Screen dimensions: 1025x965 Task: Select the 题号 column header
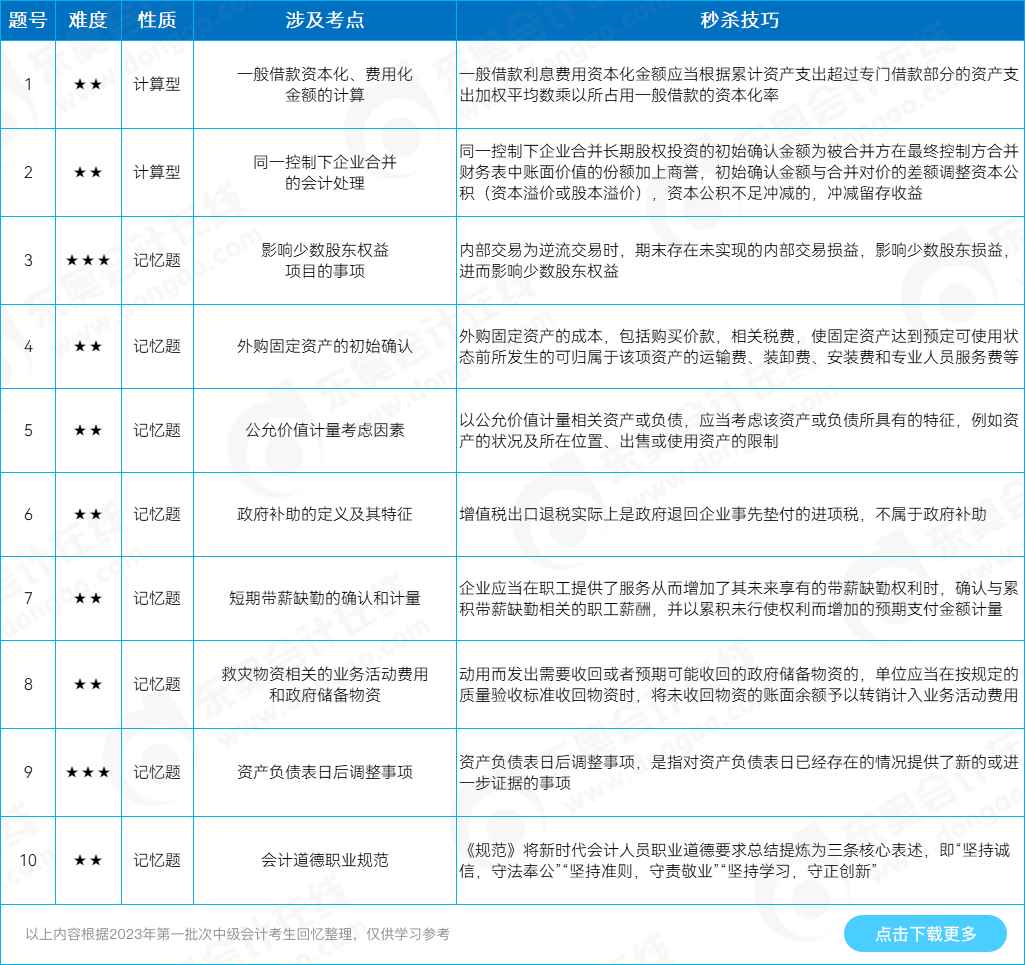coord(29,20)
